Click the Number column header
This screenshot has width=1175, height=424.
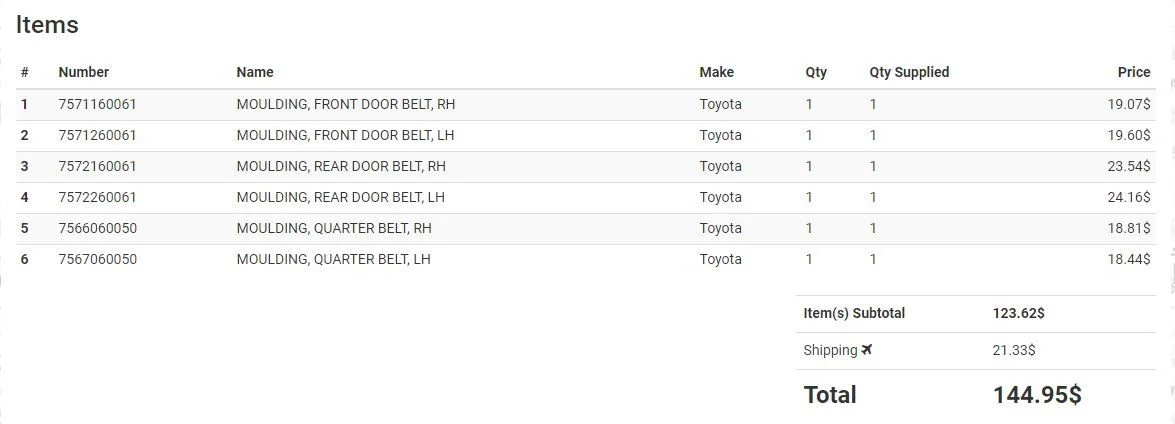pyautogui.click(x=84, y=72)
